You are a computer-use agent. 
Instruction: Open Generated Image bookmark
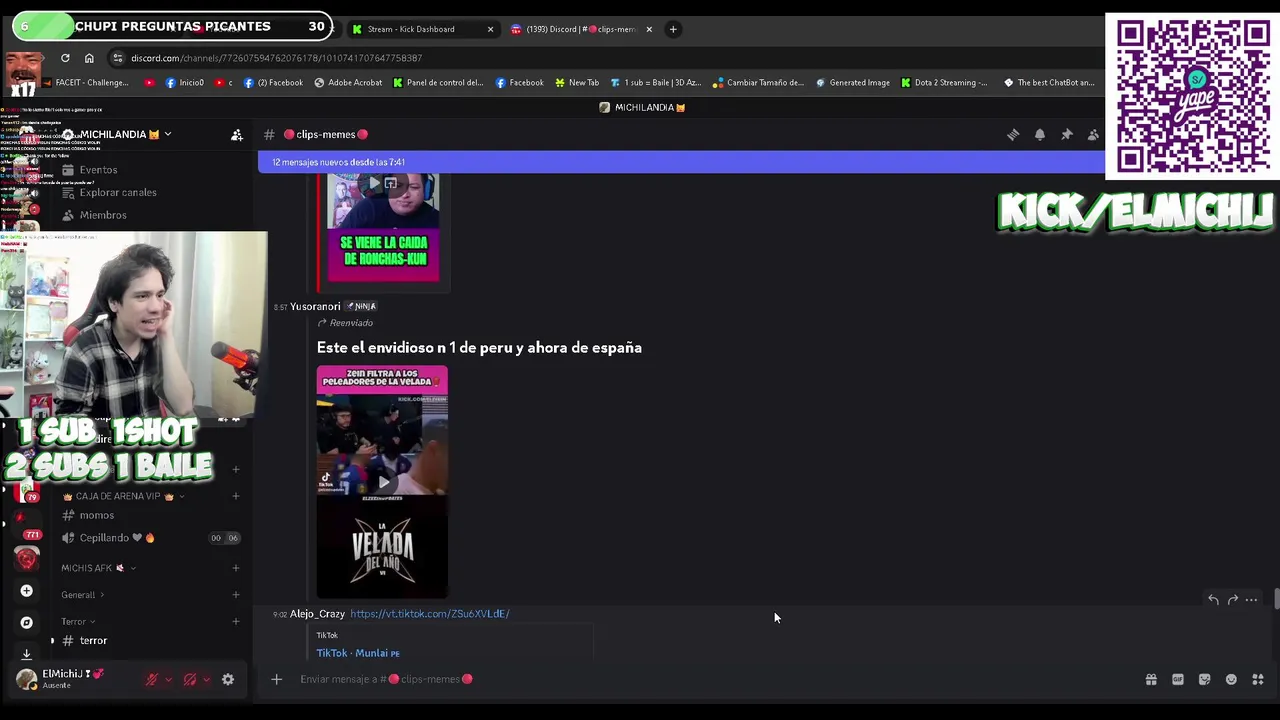tap(852, 83)
